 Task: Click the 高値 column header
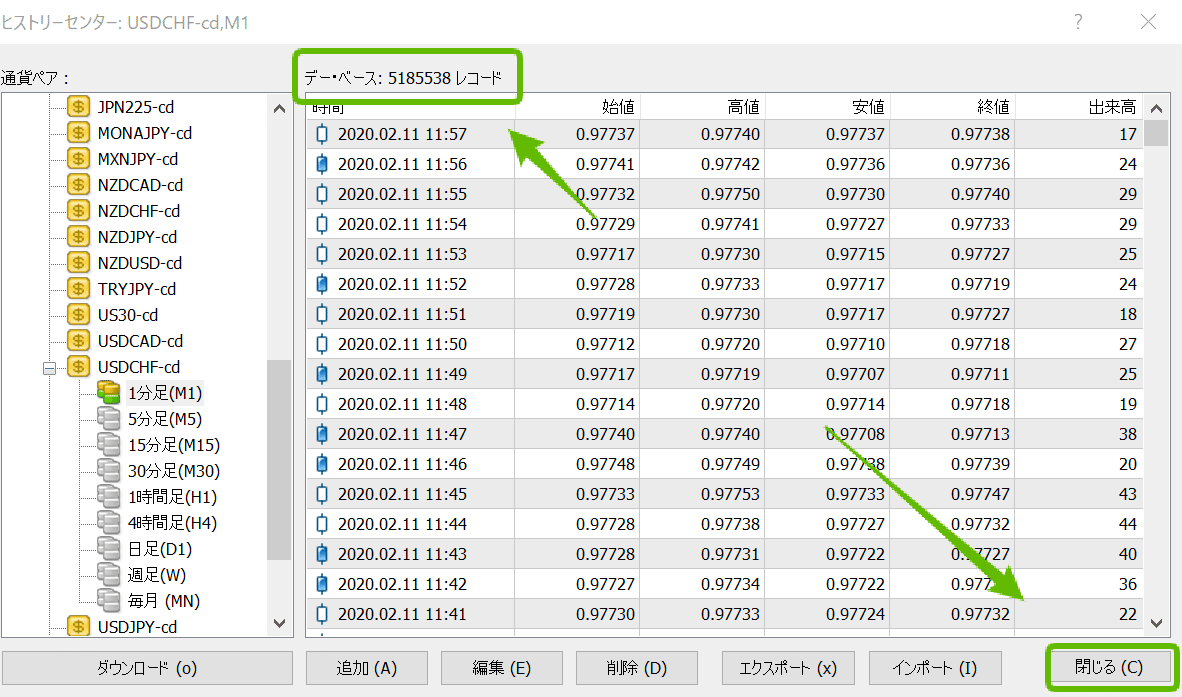[x=703, y=107]
